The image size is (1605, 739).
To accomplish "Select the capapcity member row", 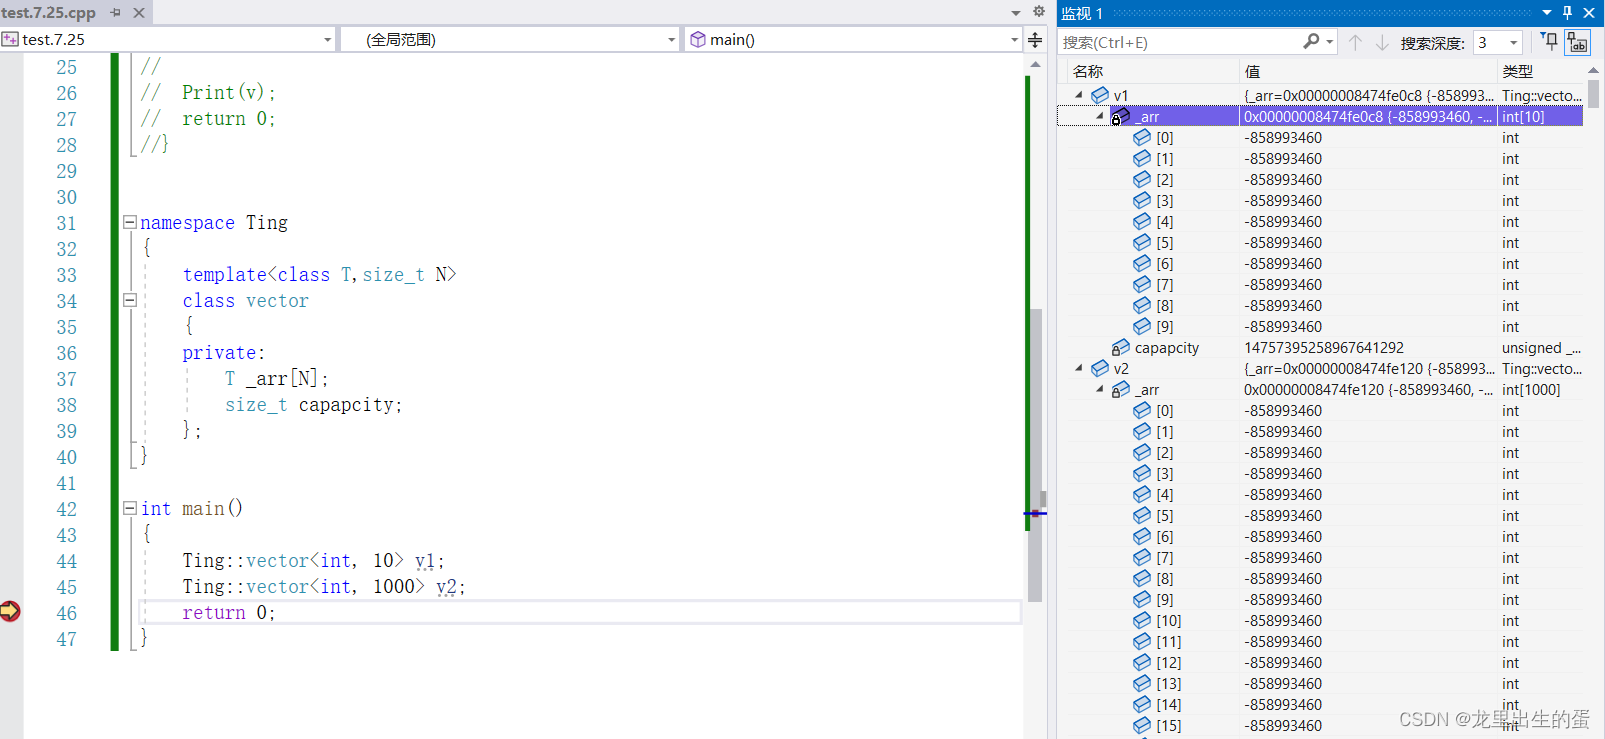I will point(1321,348).
